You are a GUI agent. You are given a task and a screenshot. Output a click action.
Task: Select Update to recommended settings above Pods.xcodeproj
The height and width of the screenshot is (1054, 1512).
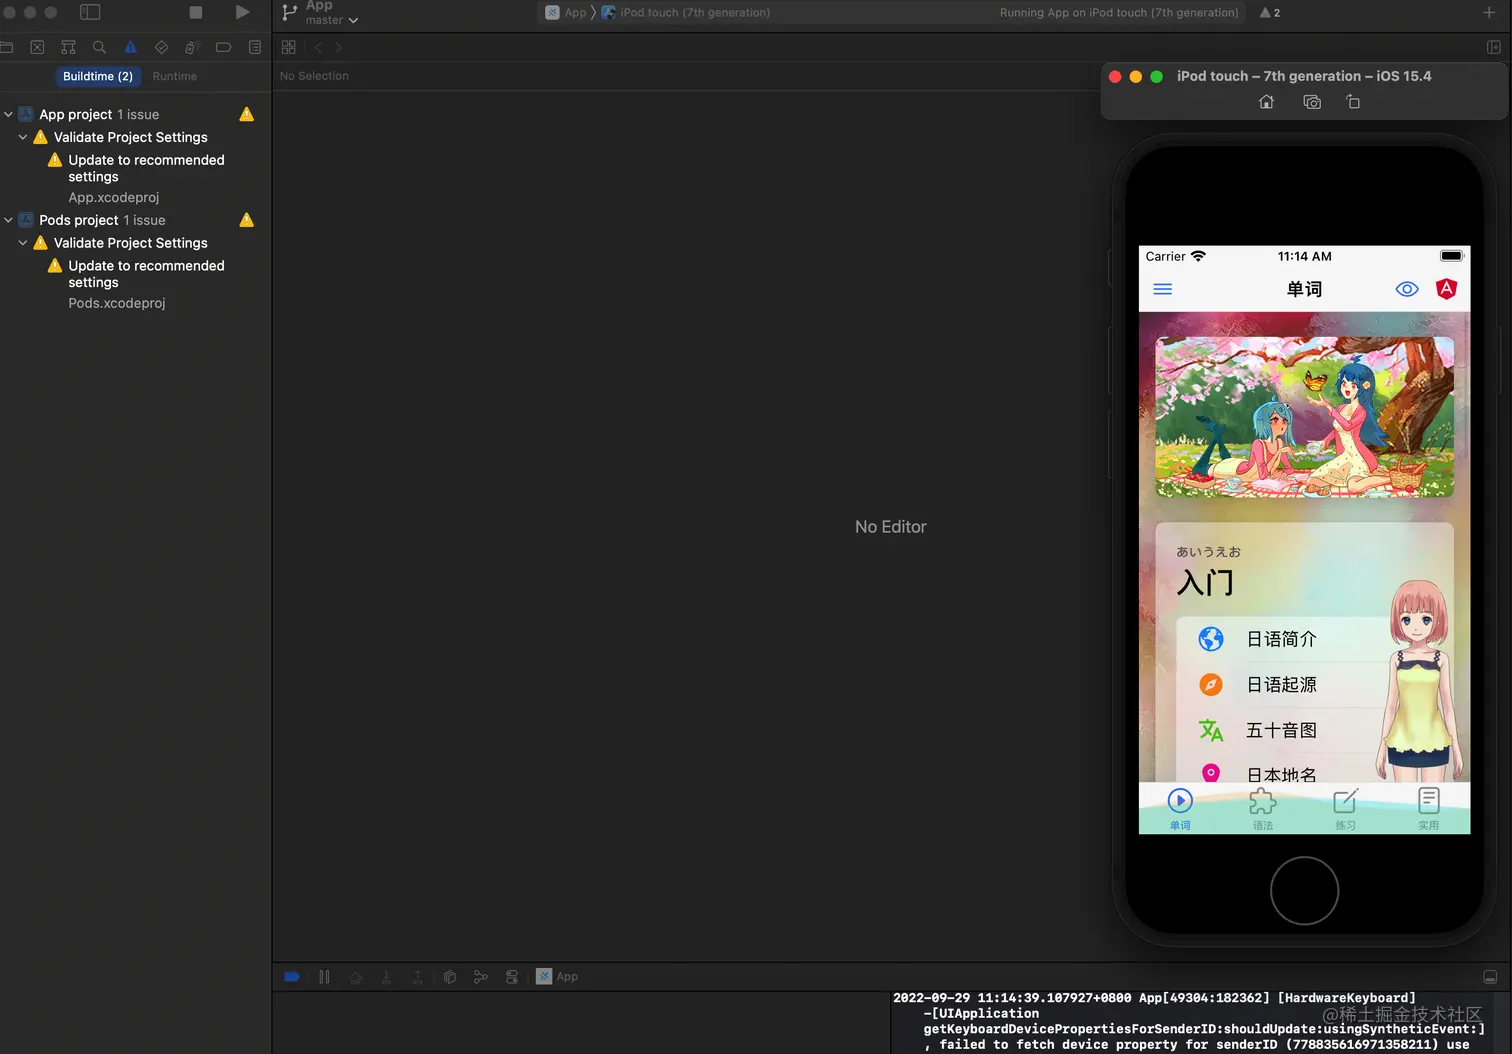(146, 274)
